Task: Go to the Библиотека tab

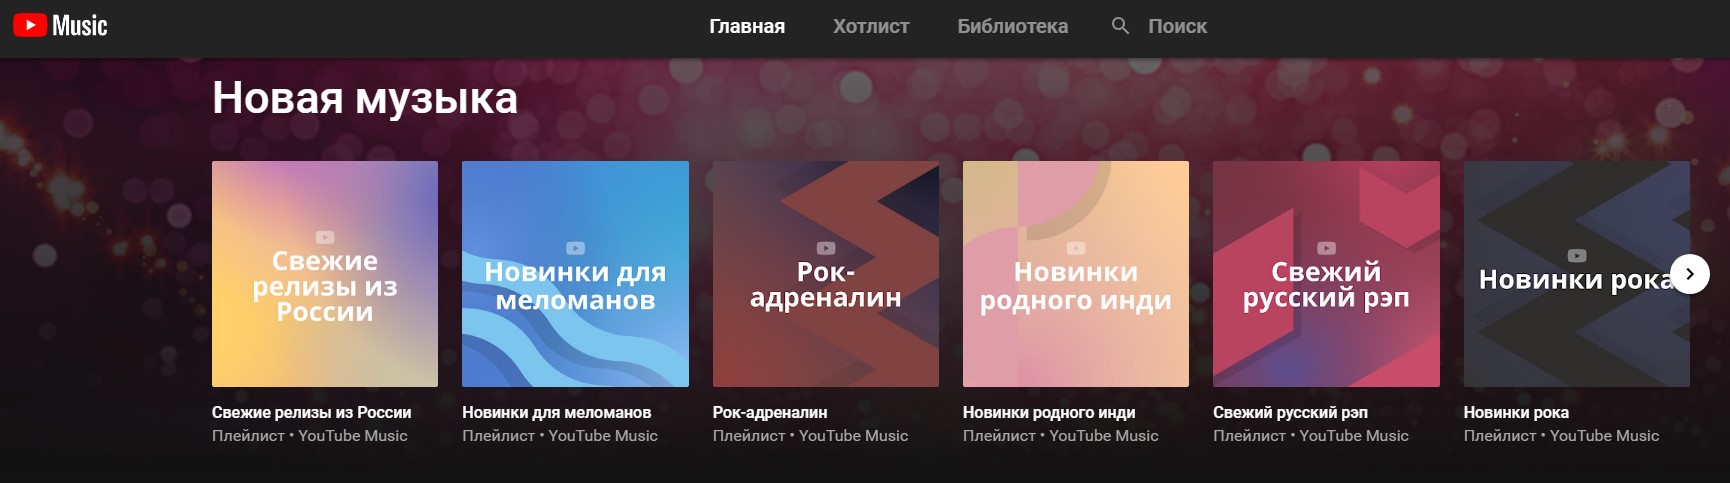Action: 1012,27
